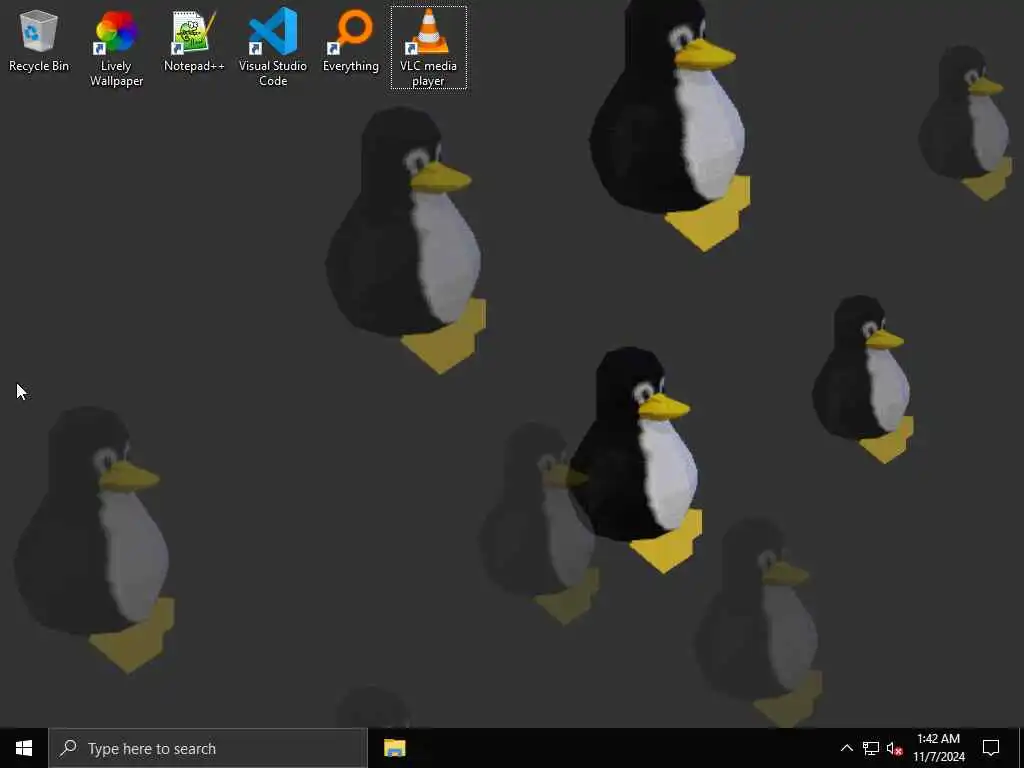The height and width of the screenshot is (768, 1024).
Task: Open File Explorer from the taskbar
Action: (x=394, y=748)
